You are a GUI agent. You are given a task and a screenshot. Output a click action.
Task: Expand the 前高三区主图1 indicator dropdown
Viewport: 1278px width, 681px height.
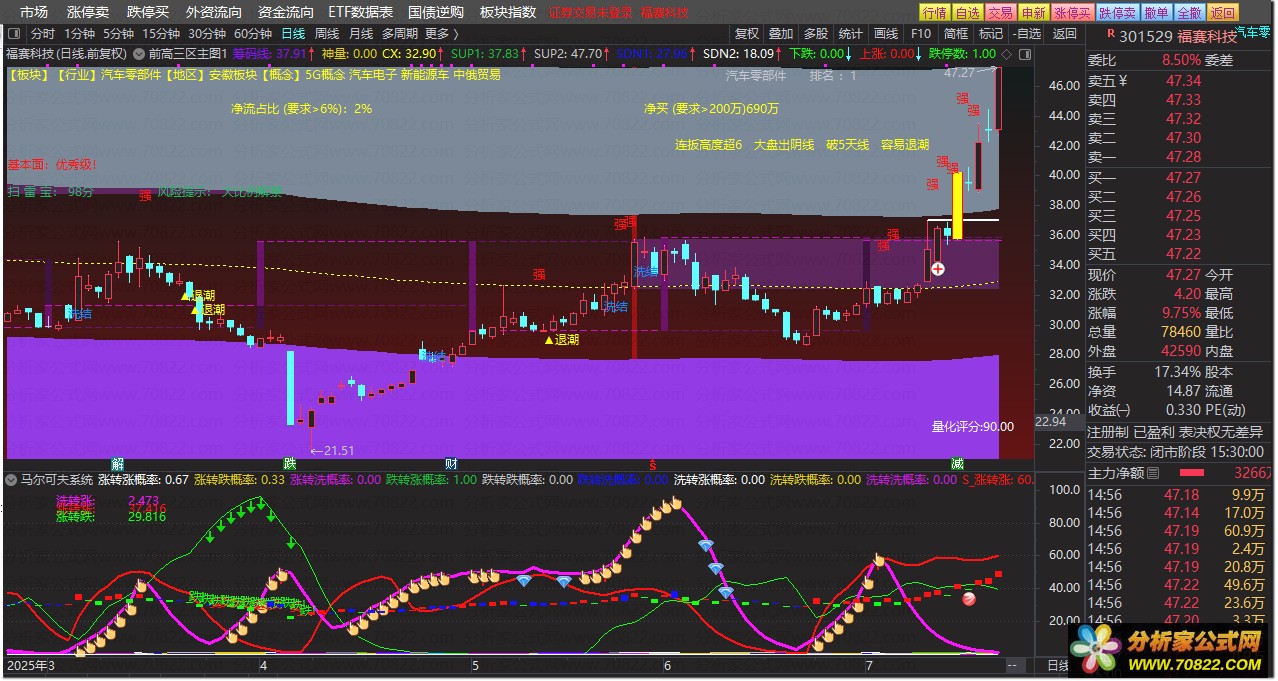(138, 53)
